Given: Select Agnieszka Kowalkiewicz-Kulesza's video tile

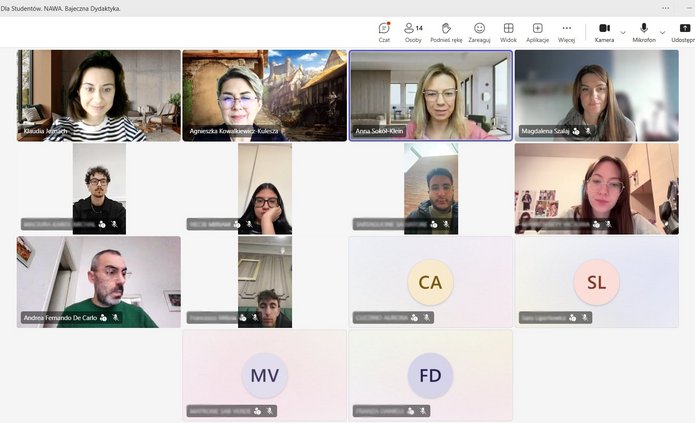Looking at the screenshot, I should coord(265,95).
